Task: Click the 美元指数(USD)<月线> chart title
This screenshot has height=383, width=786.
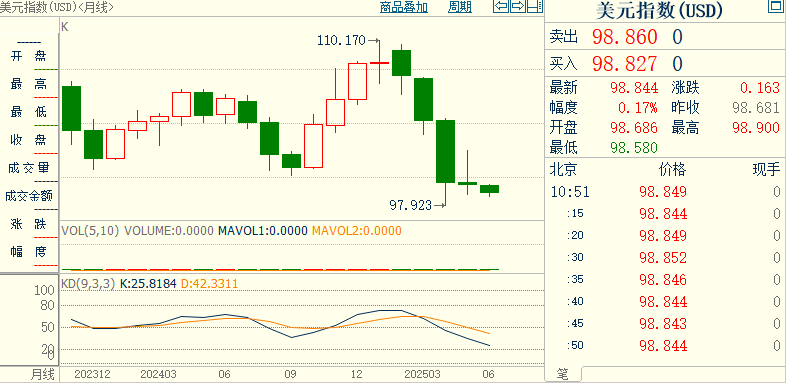Action: tap(56, 7)
